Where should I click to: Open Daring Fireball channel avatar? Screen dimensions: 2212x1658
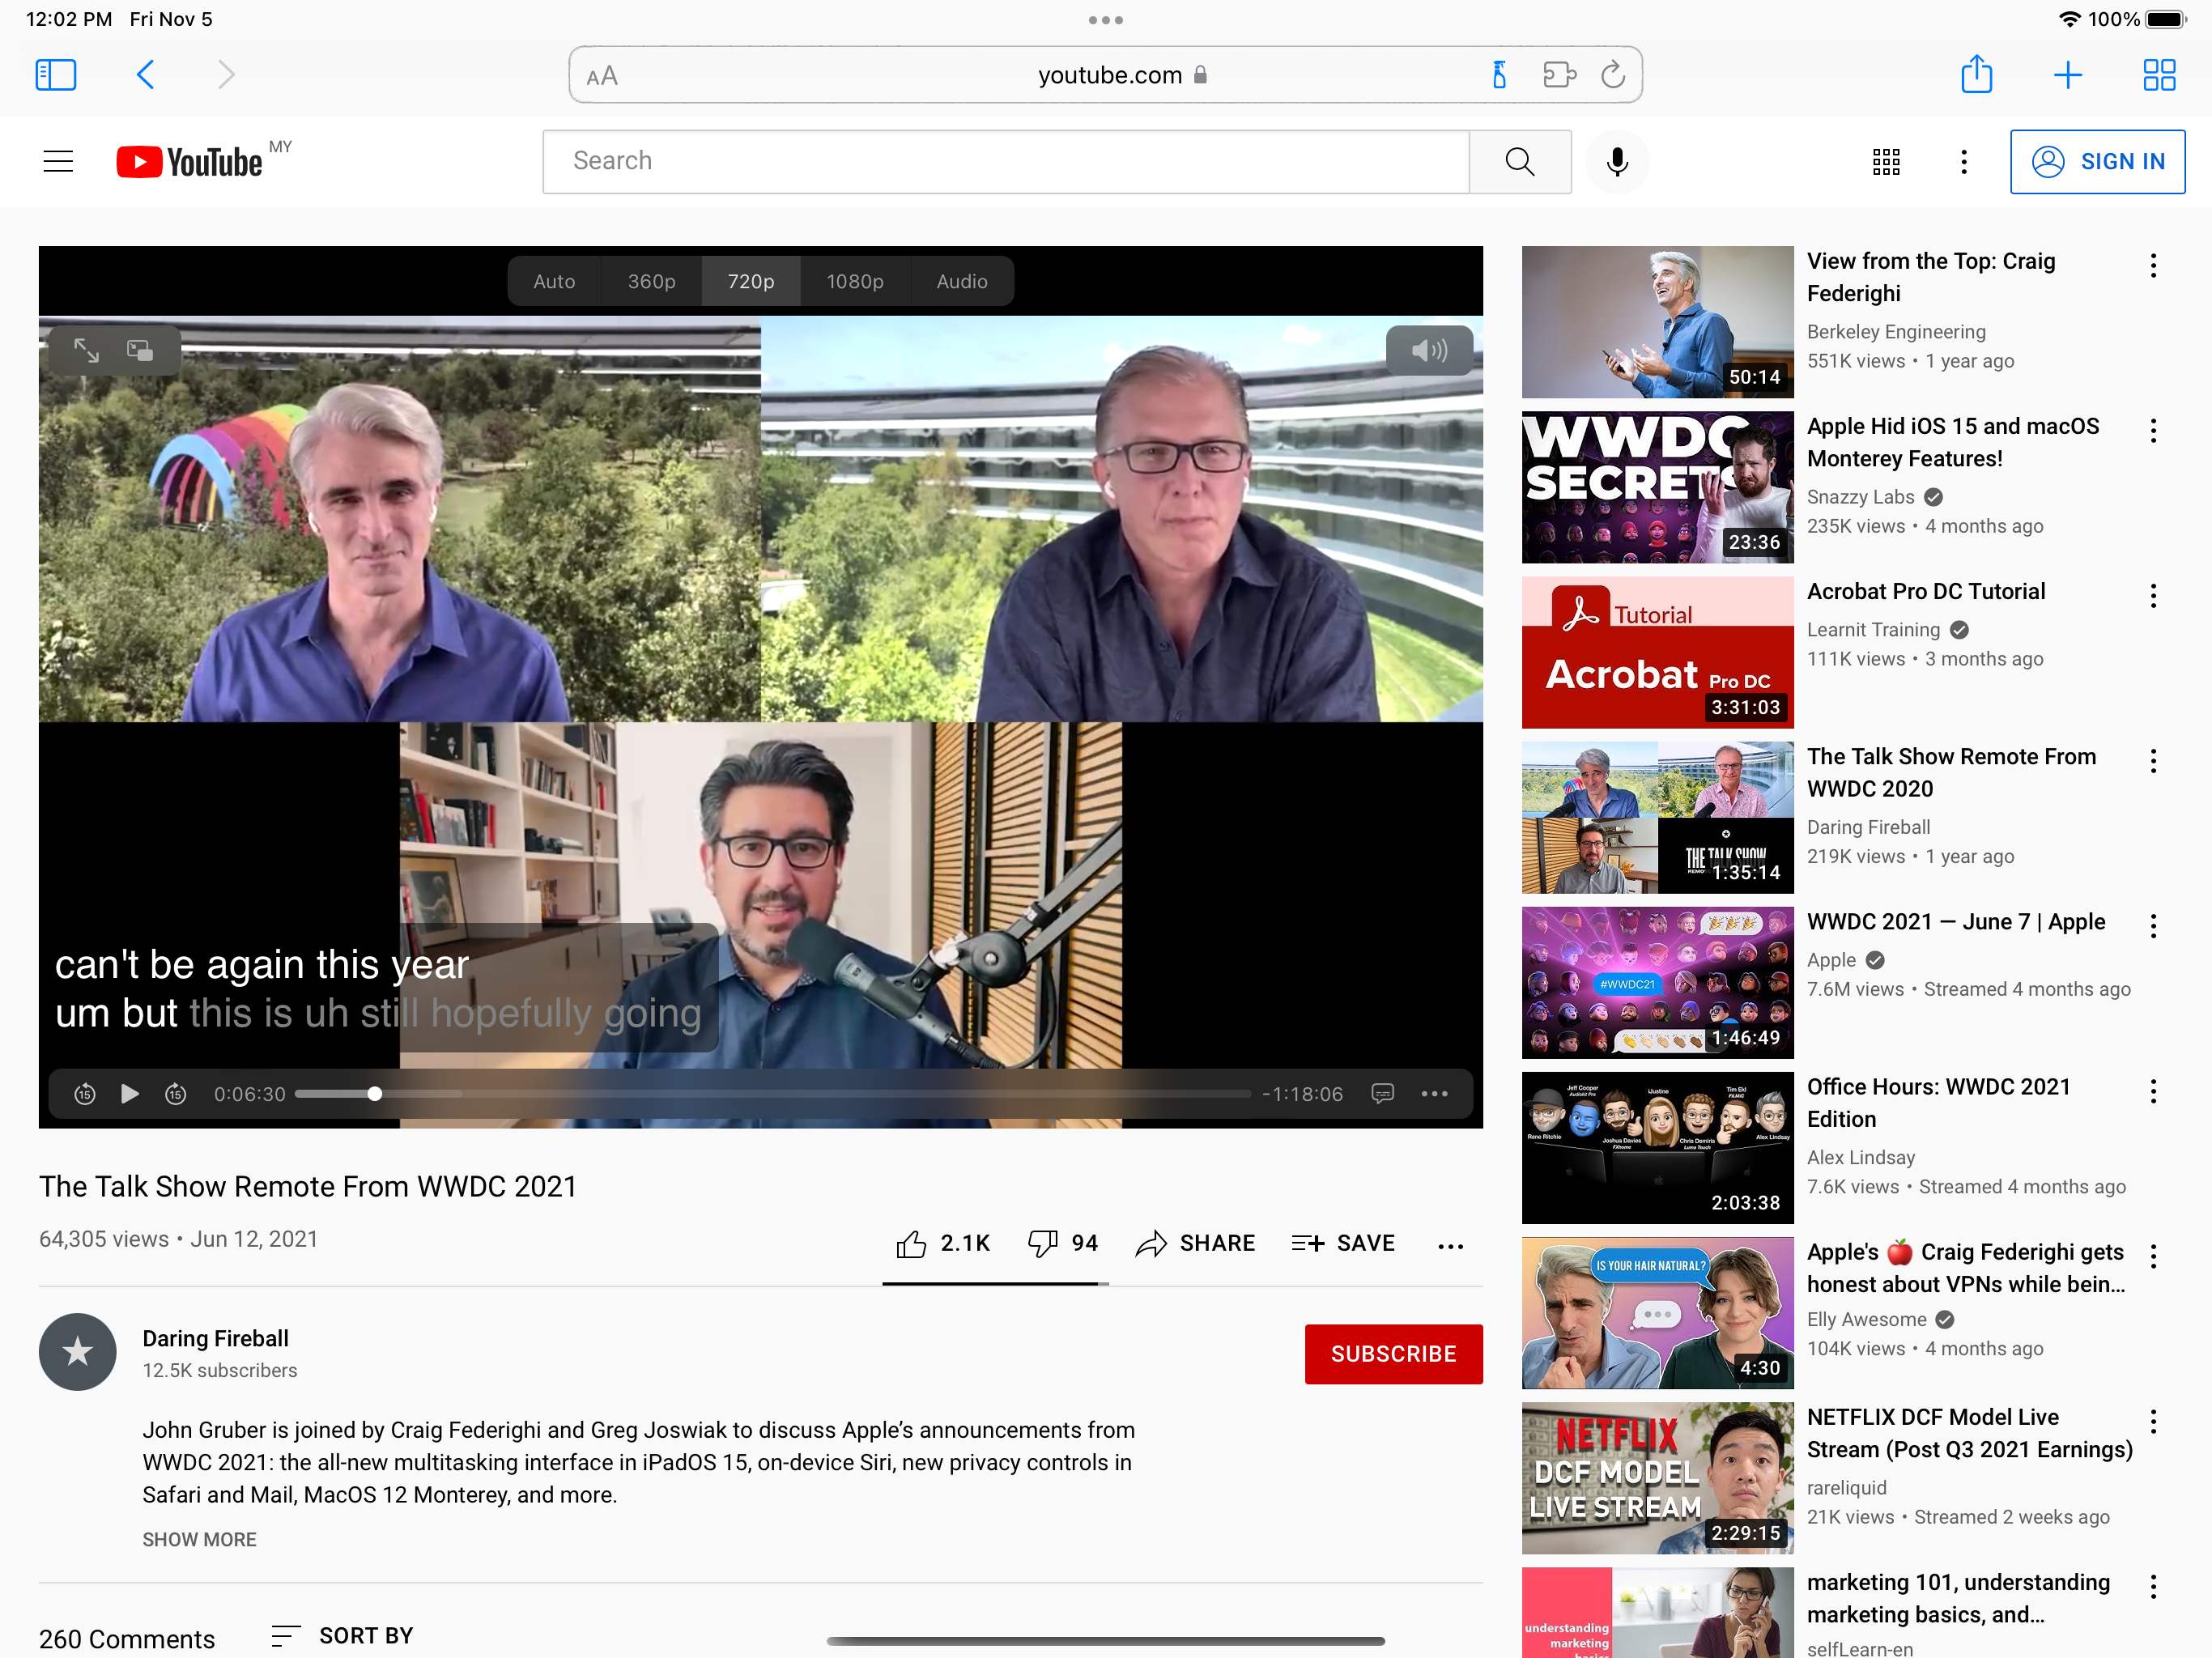tap(78, 1352)
